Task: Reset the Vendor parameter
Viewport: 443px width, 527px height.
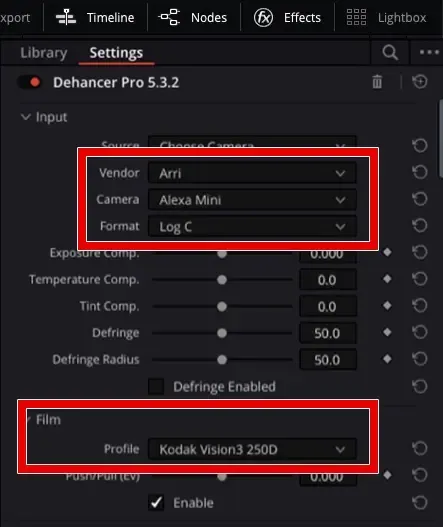Action: (420, 172)
